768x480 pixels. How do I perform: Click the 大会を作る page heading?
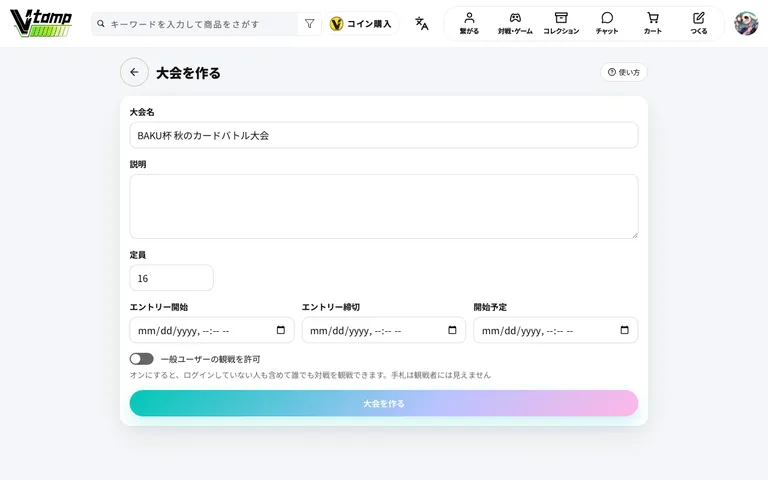tap(188, 73)
